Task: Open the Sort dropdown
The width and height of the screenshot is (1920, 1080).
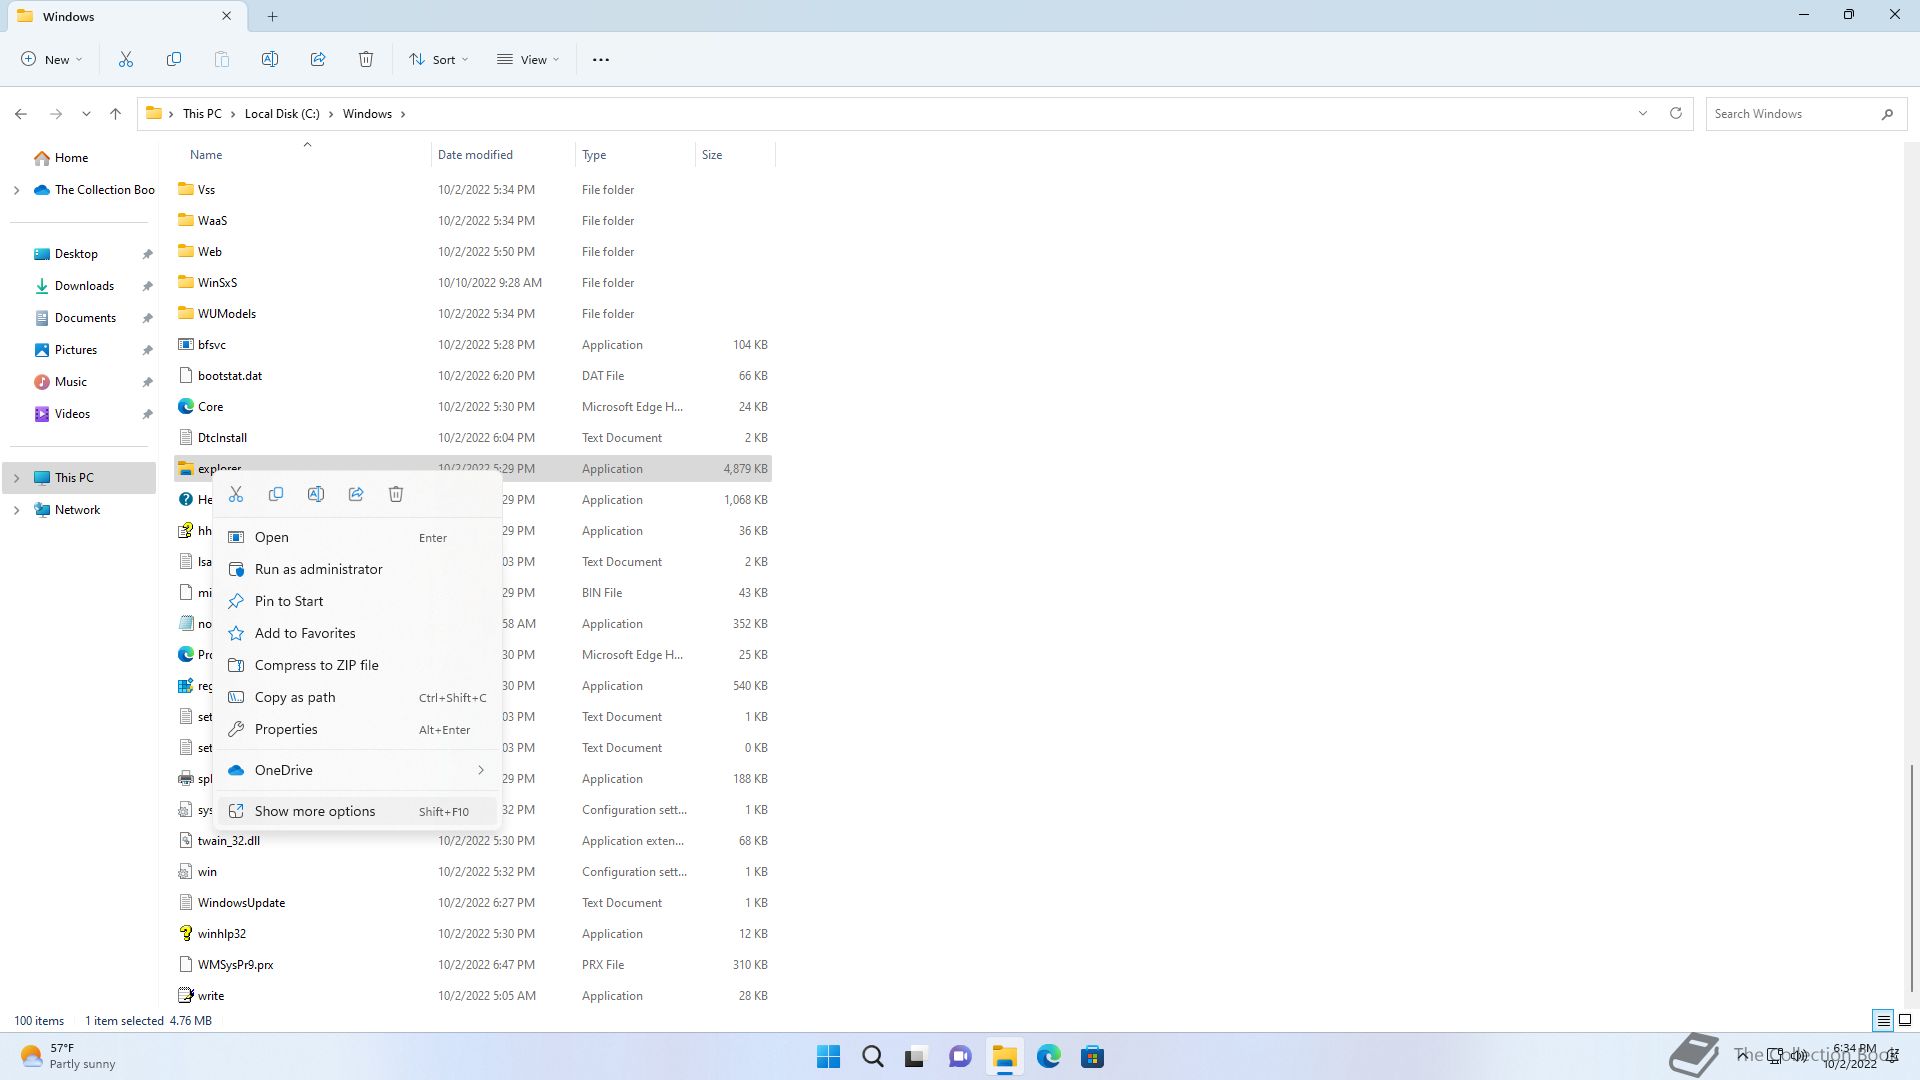Action: pos(439,60)
